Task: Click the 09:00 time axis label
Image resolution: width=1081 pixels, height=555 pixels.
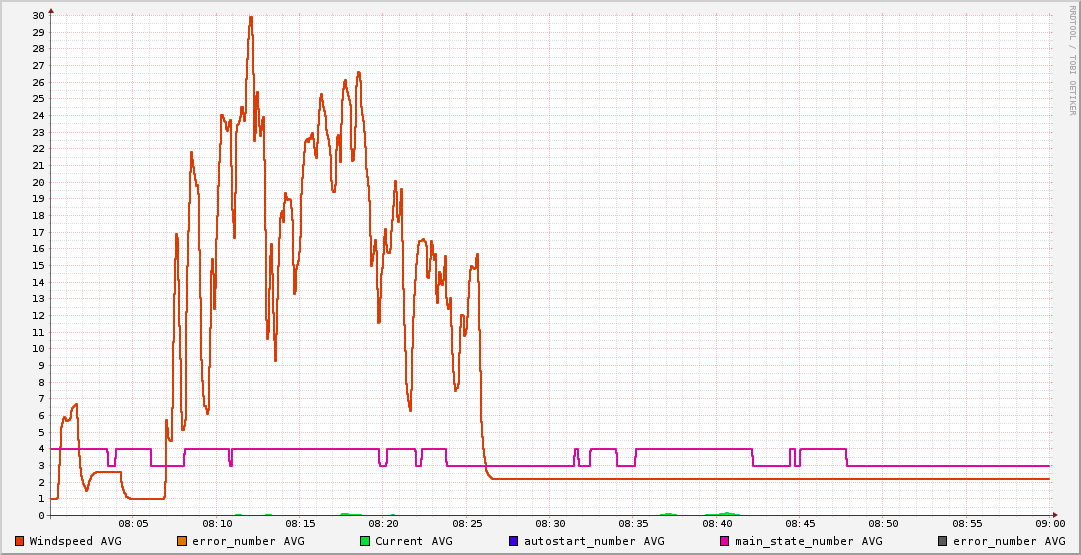Action: tap(1049, 524)
